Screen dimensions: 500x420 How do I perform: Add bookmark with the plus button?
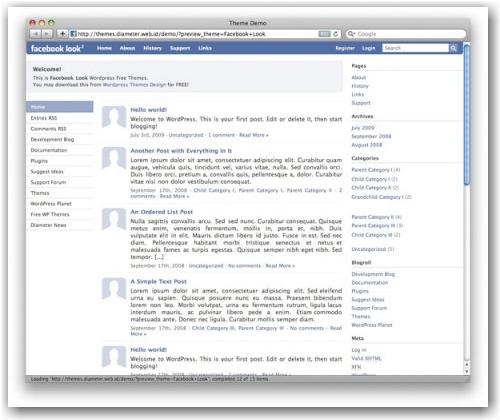click(x=62, y=34)
